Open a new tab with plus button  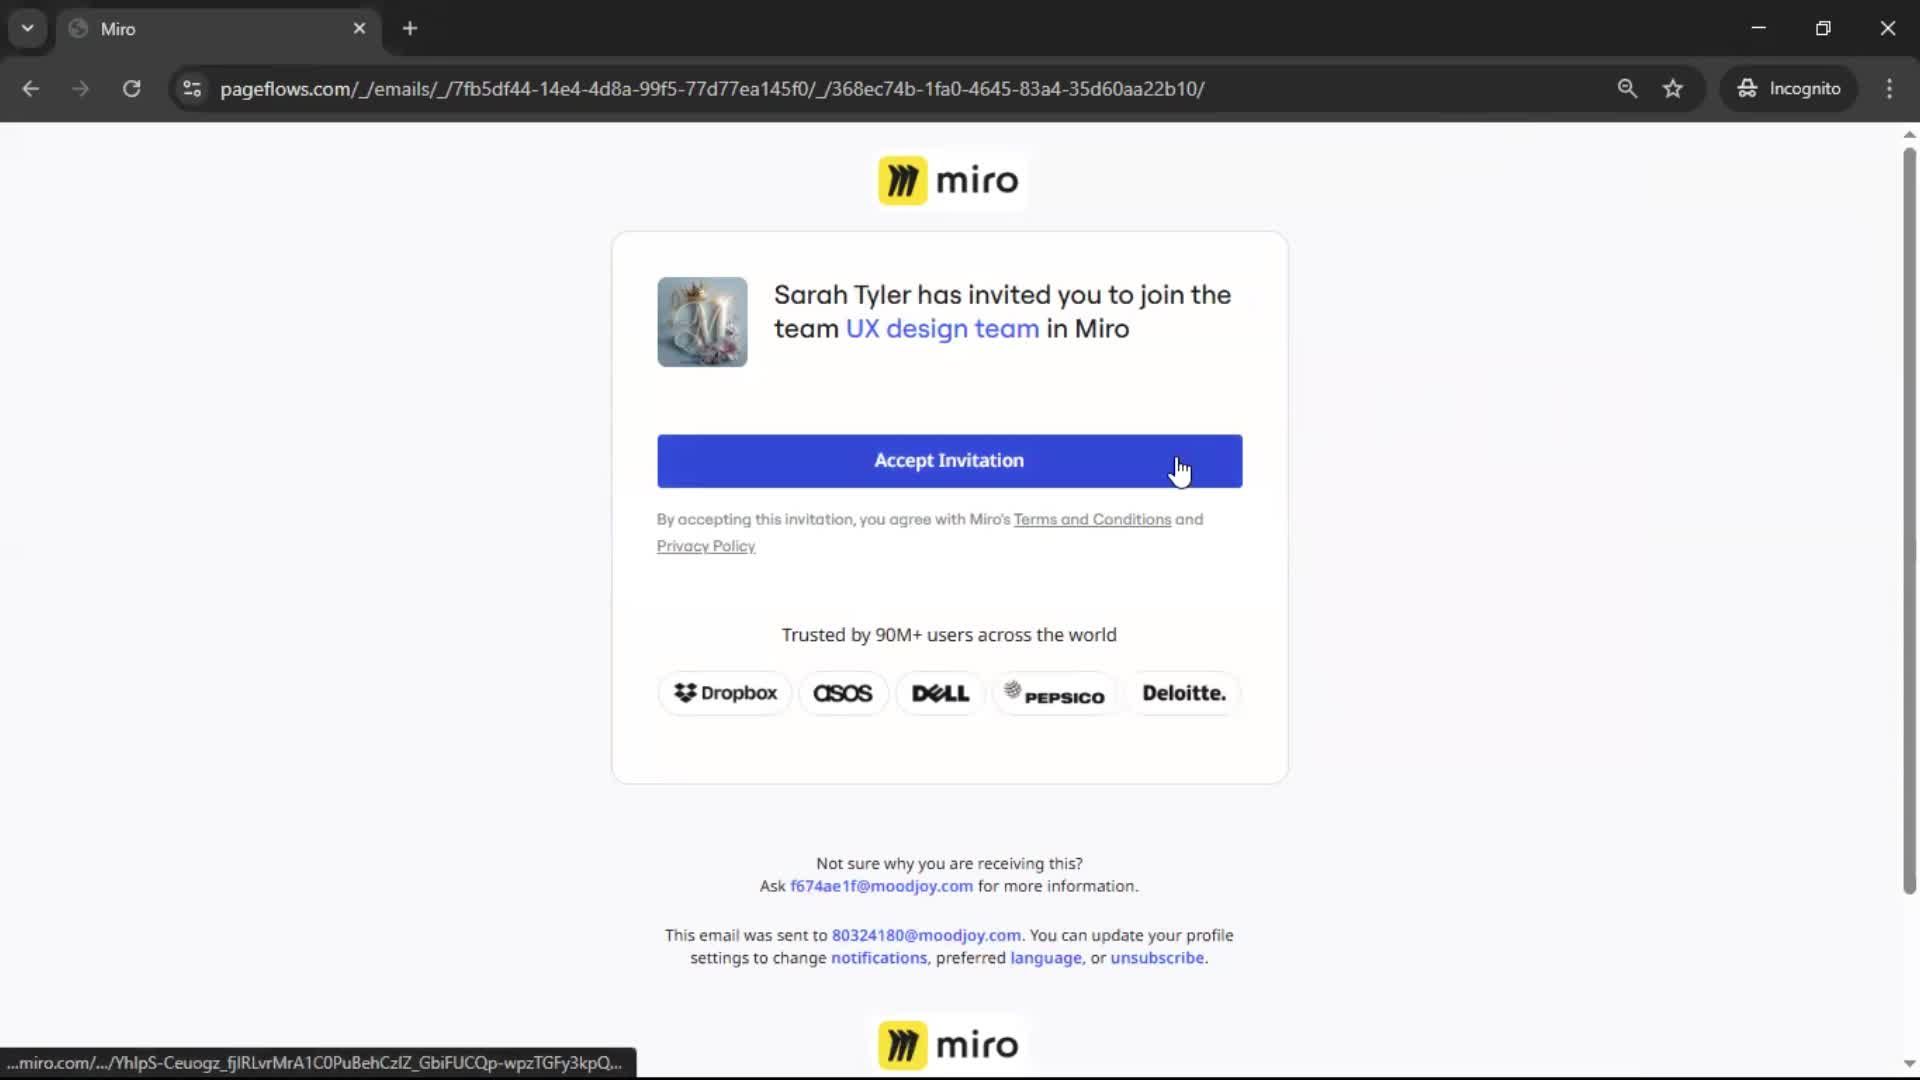pos(410,29)
